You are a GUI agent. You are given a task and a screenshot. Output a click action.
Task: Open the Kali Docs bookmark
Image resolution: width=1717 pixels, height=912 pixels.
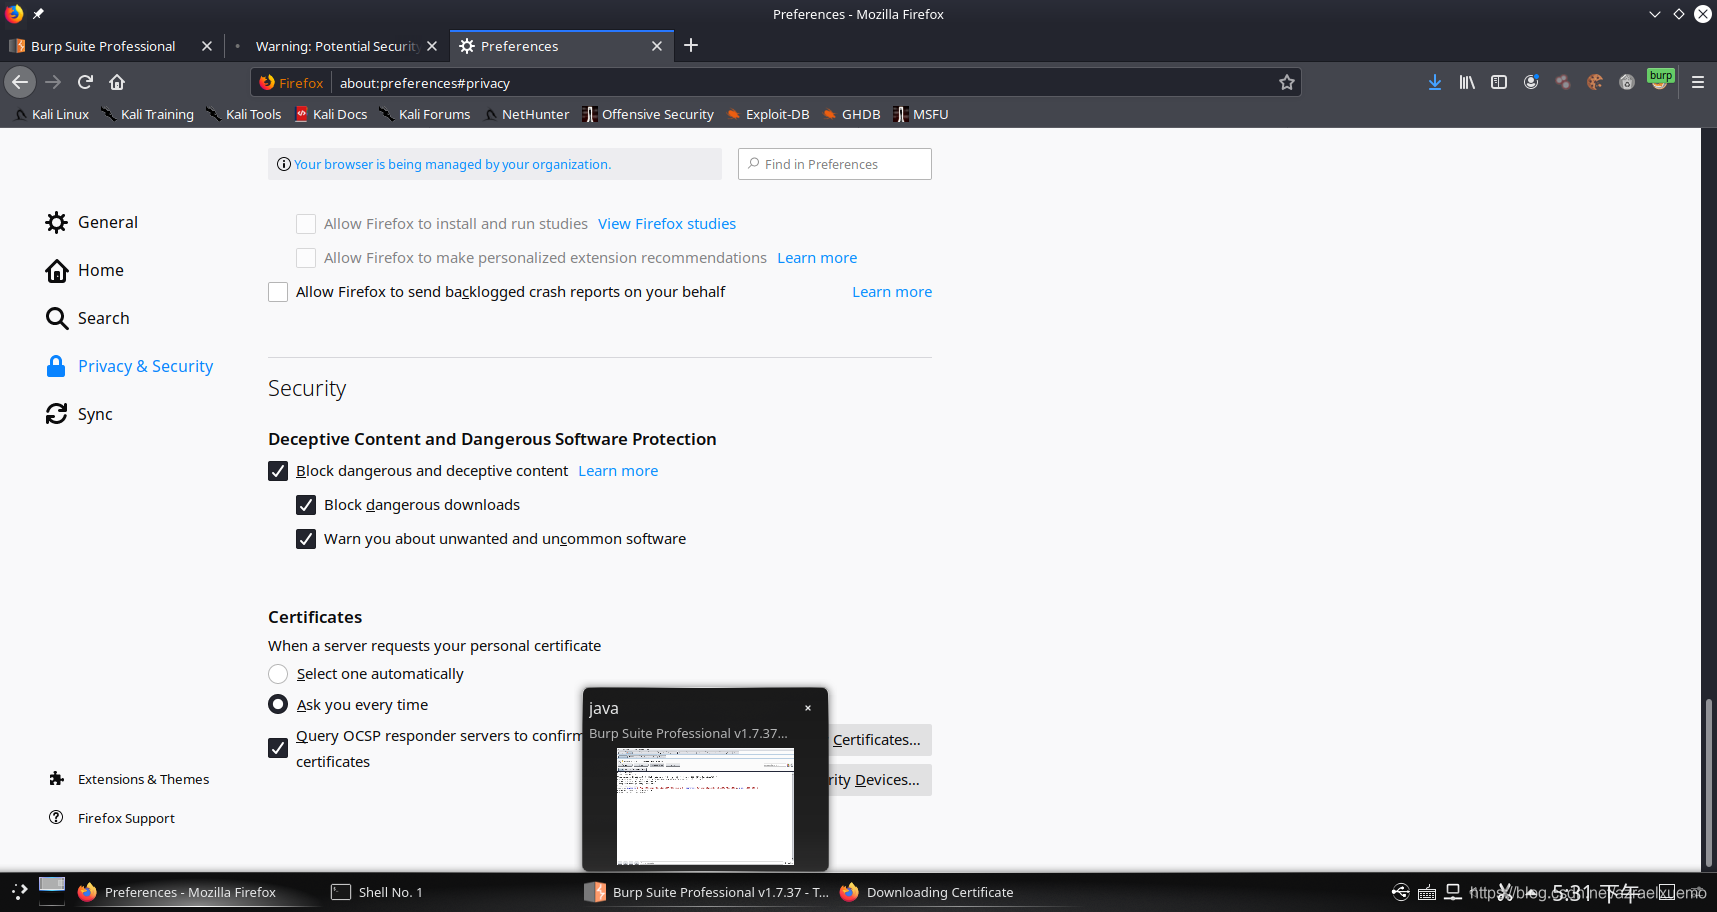(x=331, y=114)
